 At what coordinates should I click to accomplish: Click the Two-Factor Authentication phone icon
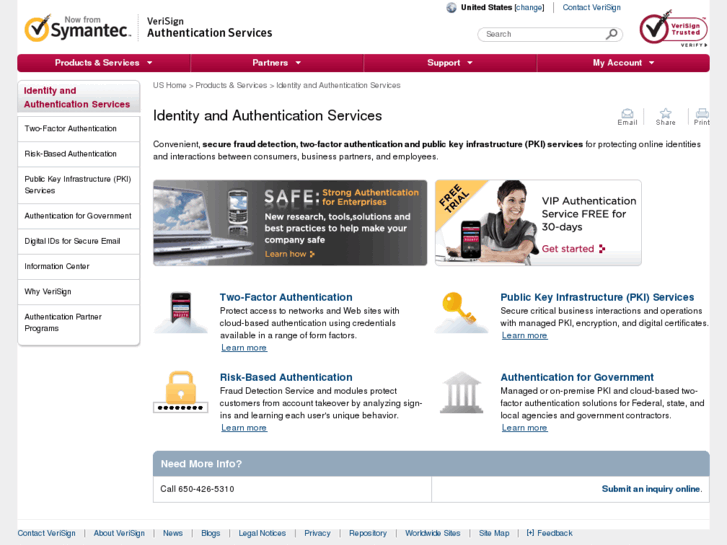[181, 311]
